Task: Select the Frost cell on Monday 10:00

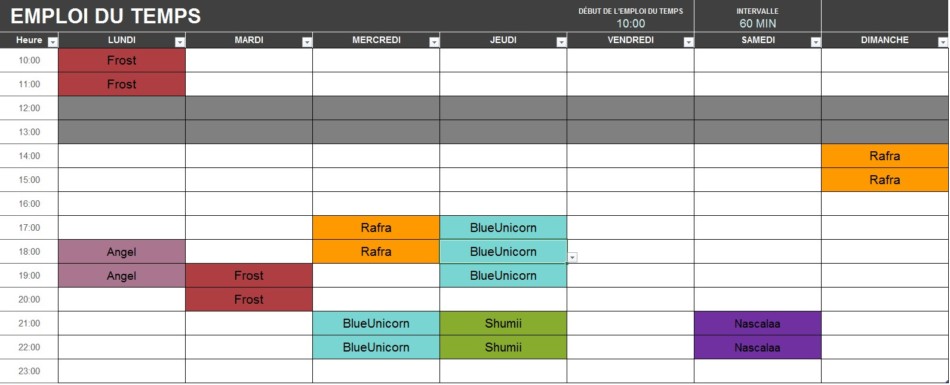Action: 122,60
